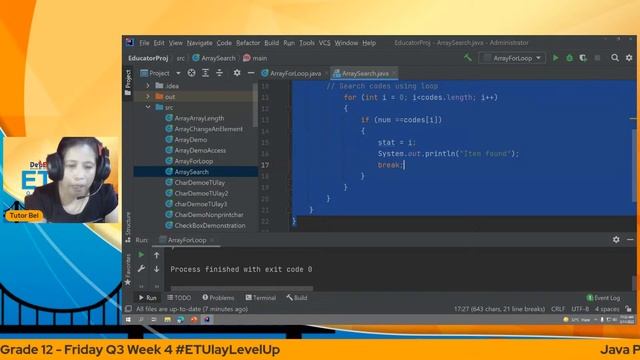Open the Problems tool window
The height and width of the screenshot is (360, 640).
click(218, 298)
